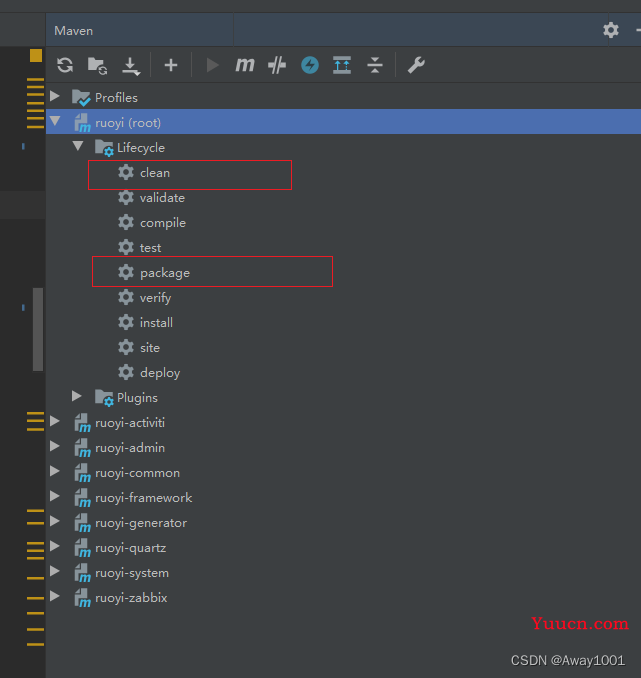Expand ruoyi-common module
This screenshot has width=641, height=678.
(x=54, y=471)
